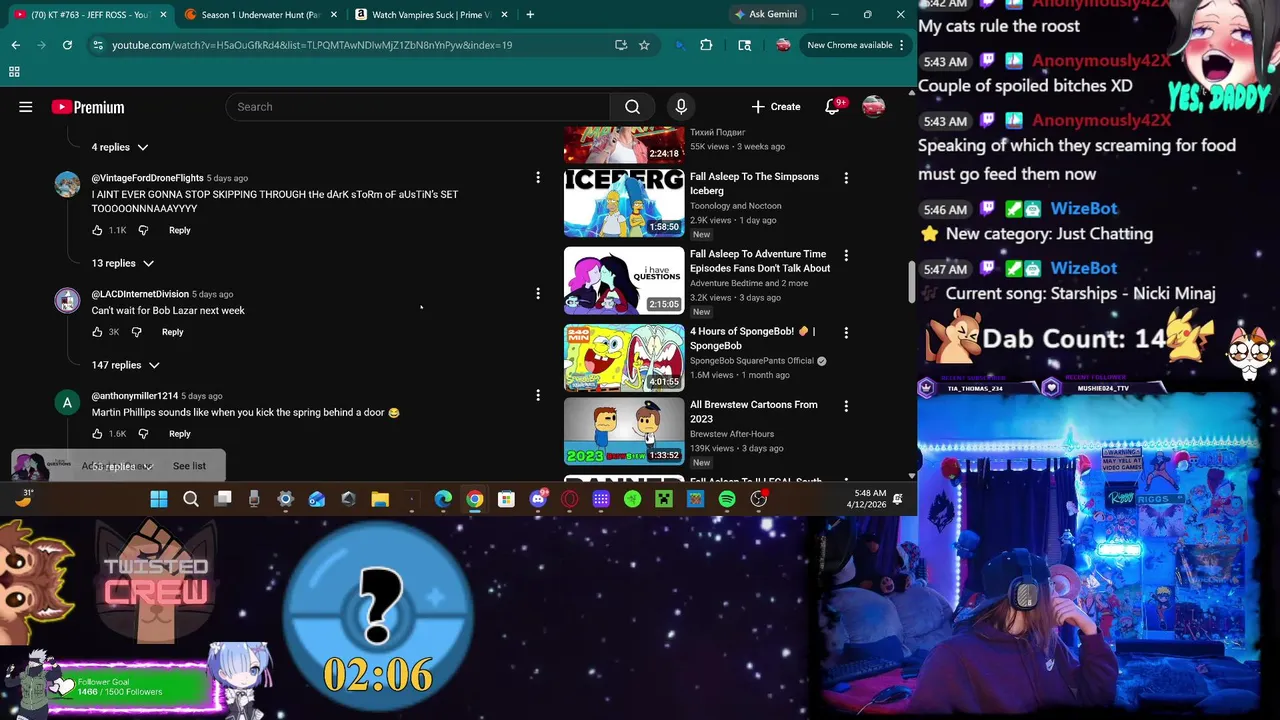Dislike the anthonymiller1214 comment
This screenshot has width=1280, height=720.
pyautogui.click(x=143, y=434)
